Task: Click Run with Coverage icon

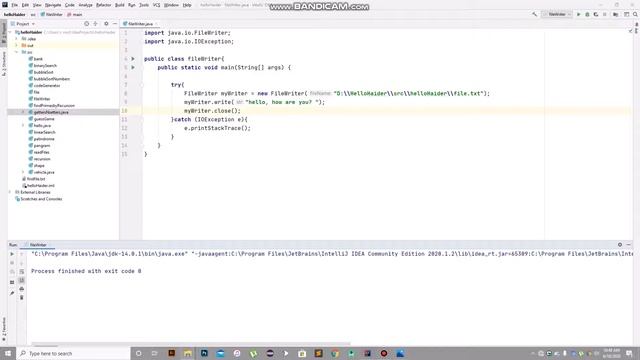Action: tap(596, 14)
